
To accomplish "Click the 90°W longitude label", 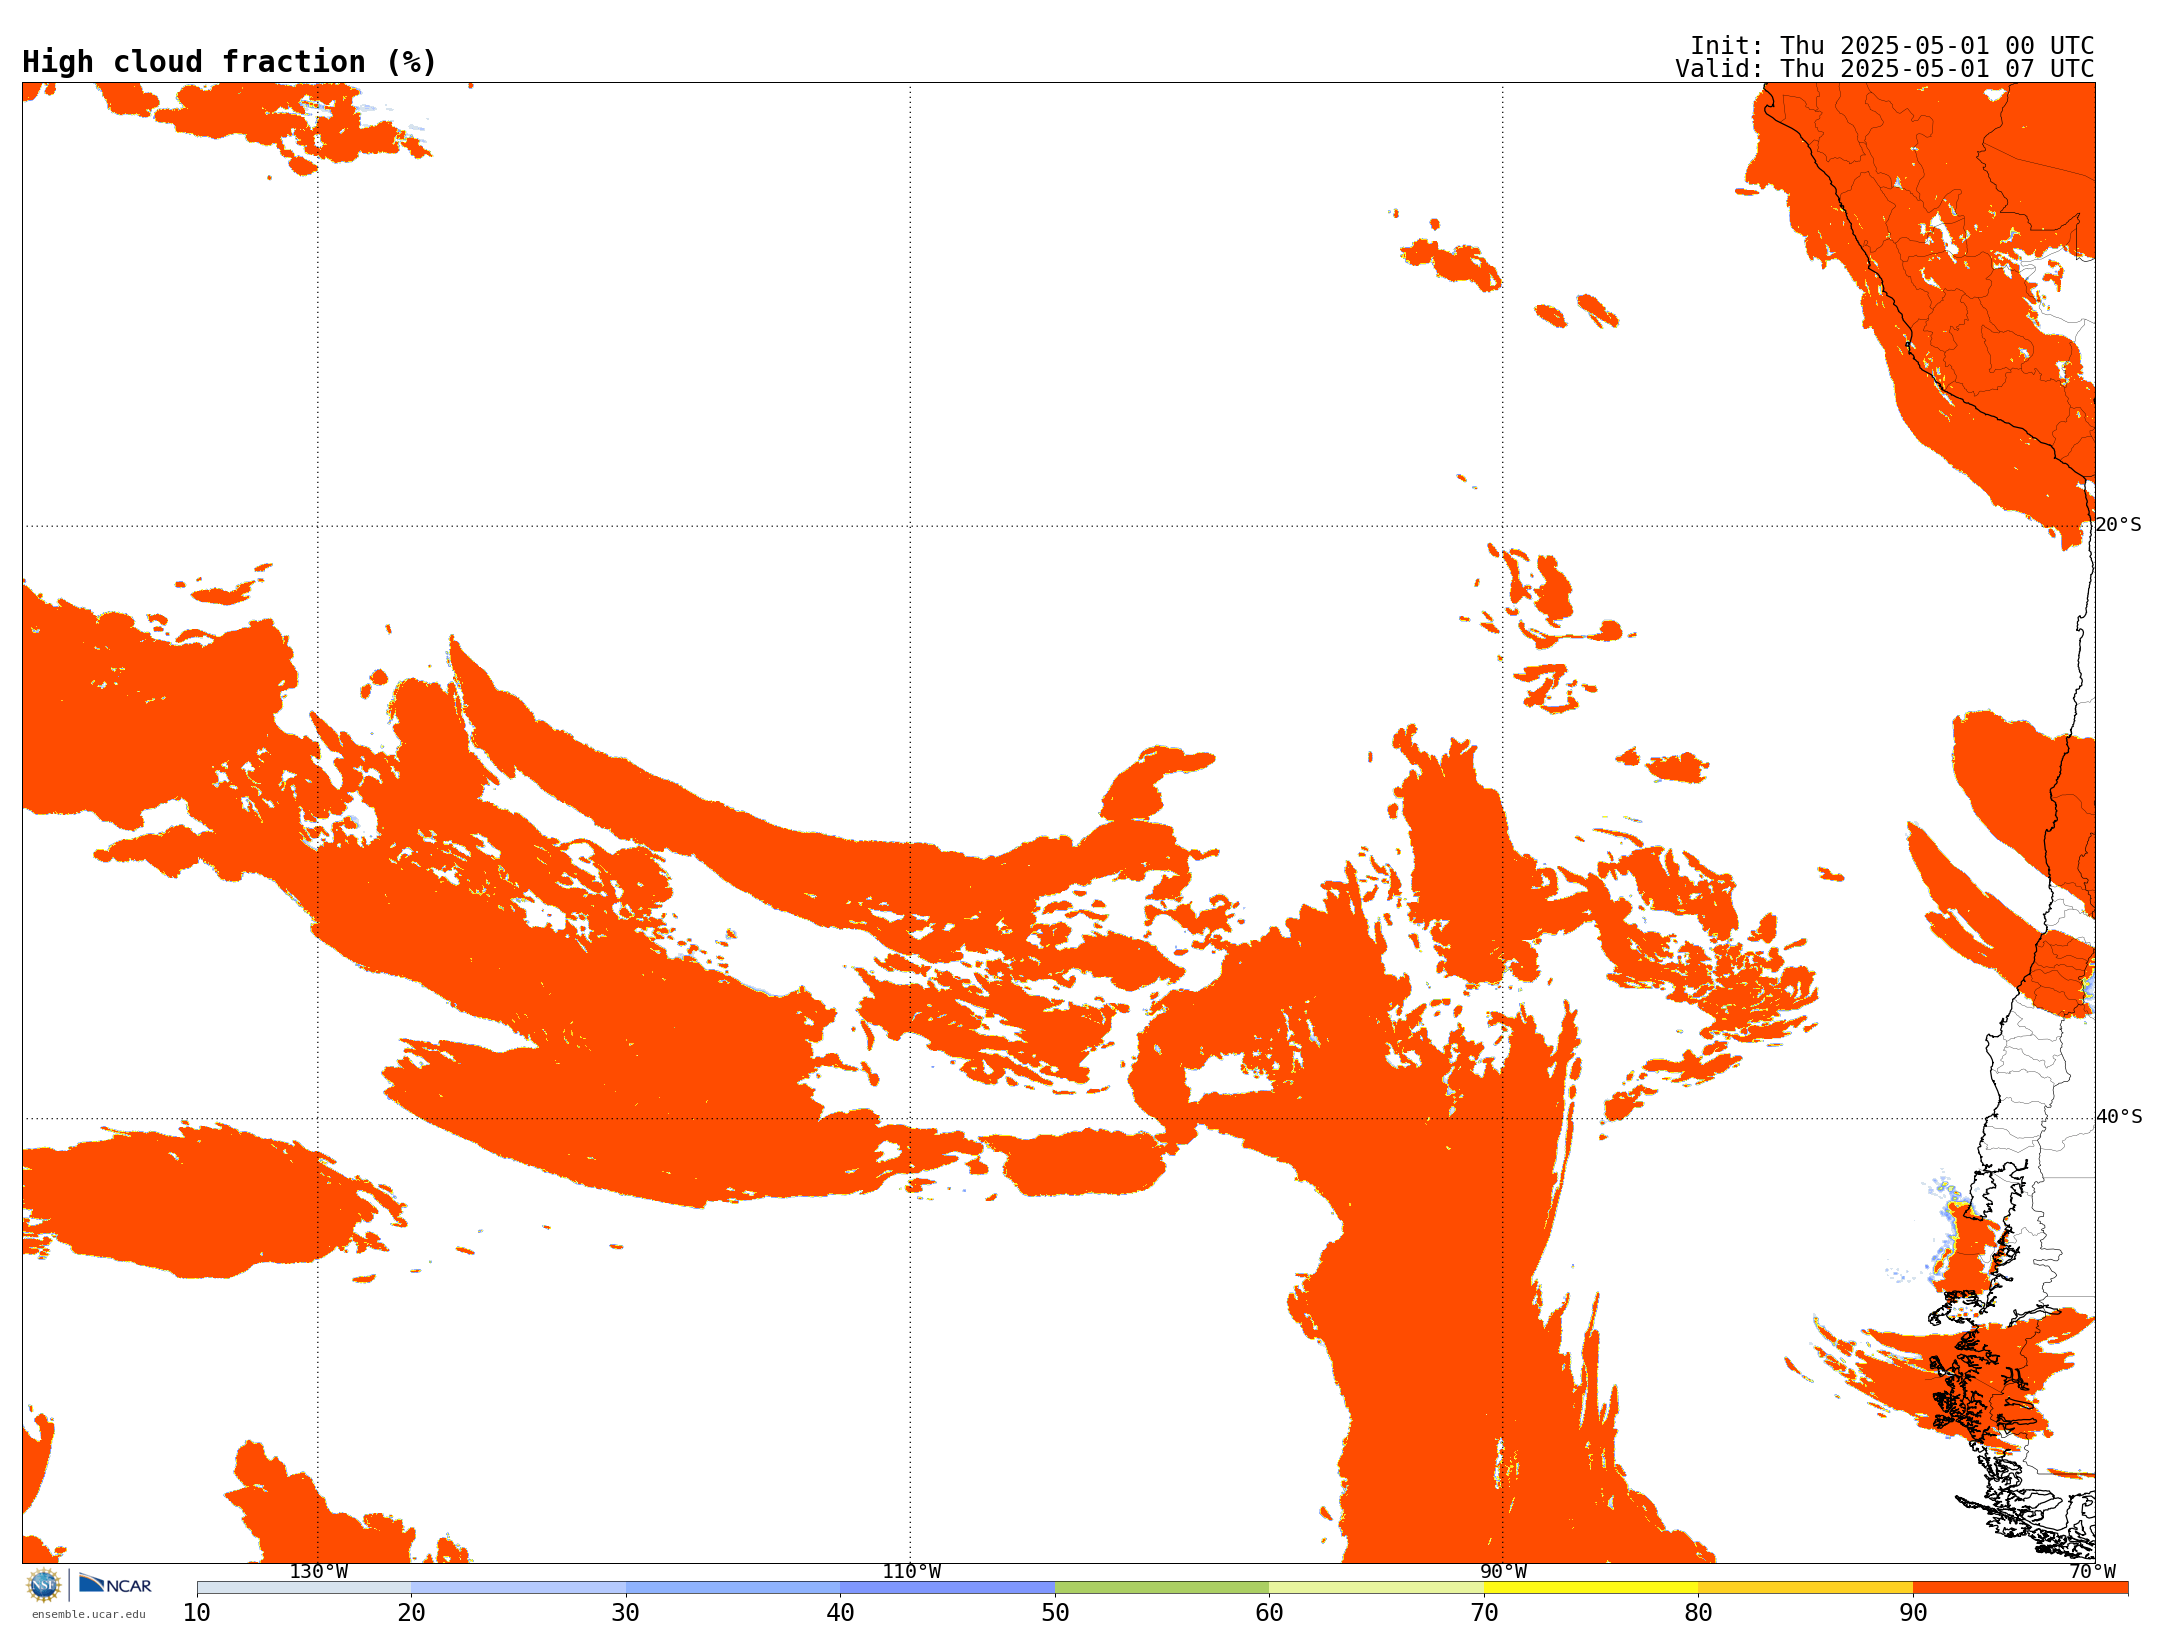I will 1503,1571.
